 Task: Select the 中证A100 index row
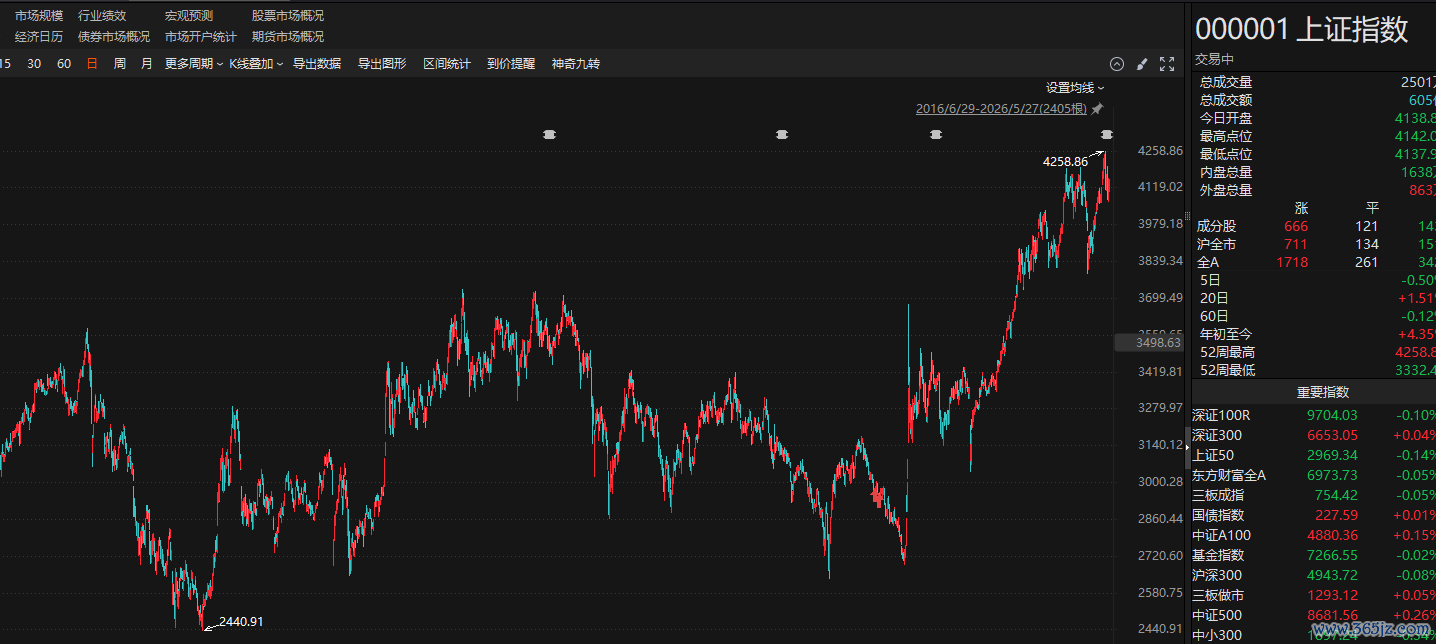click(1314, 535)
